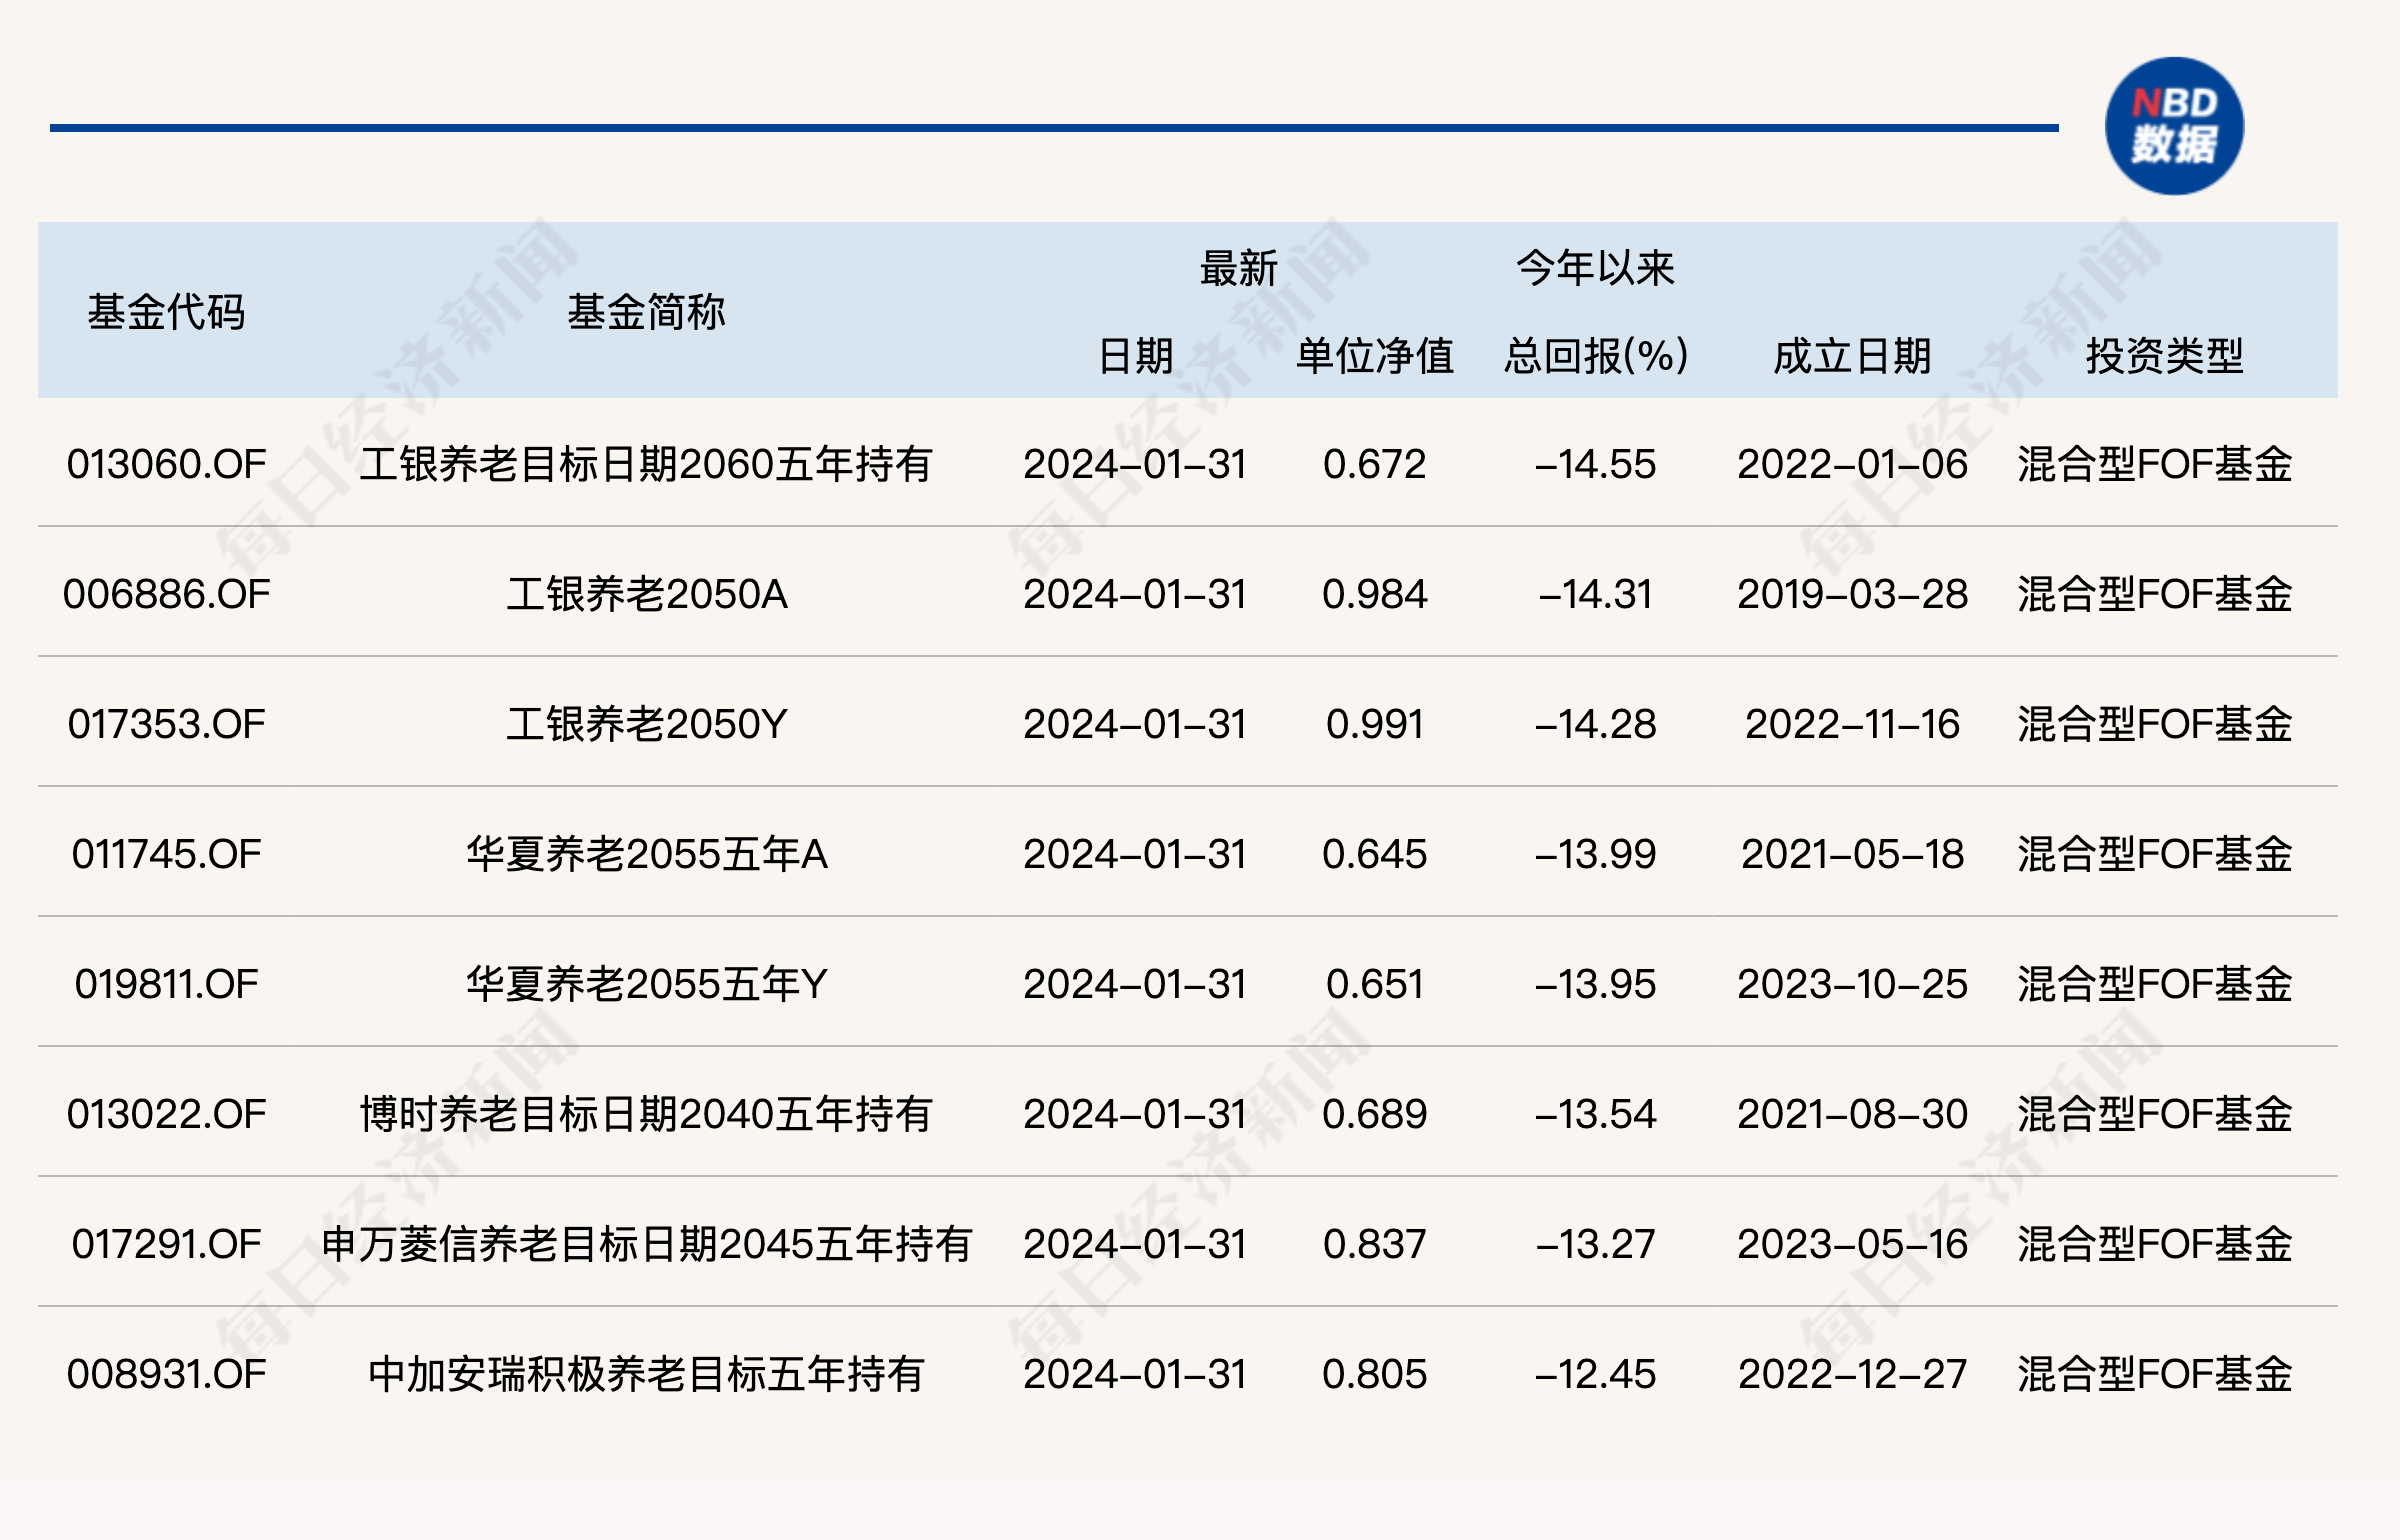Select fund name 工银养老目标日期2060五年持有
This screenshot has width=2400, height=1540.
[x=646, y=464]
